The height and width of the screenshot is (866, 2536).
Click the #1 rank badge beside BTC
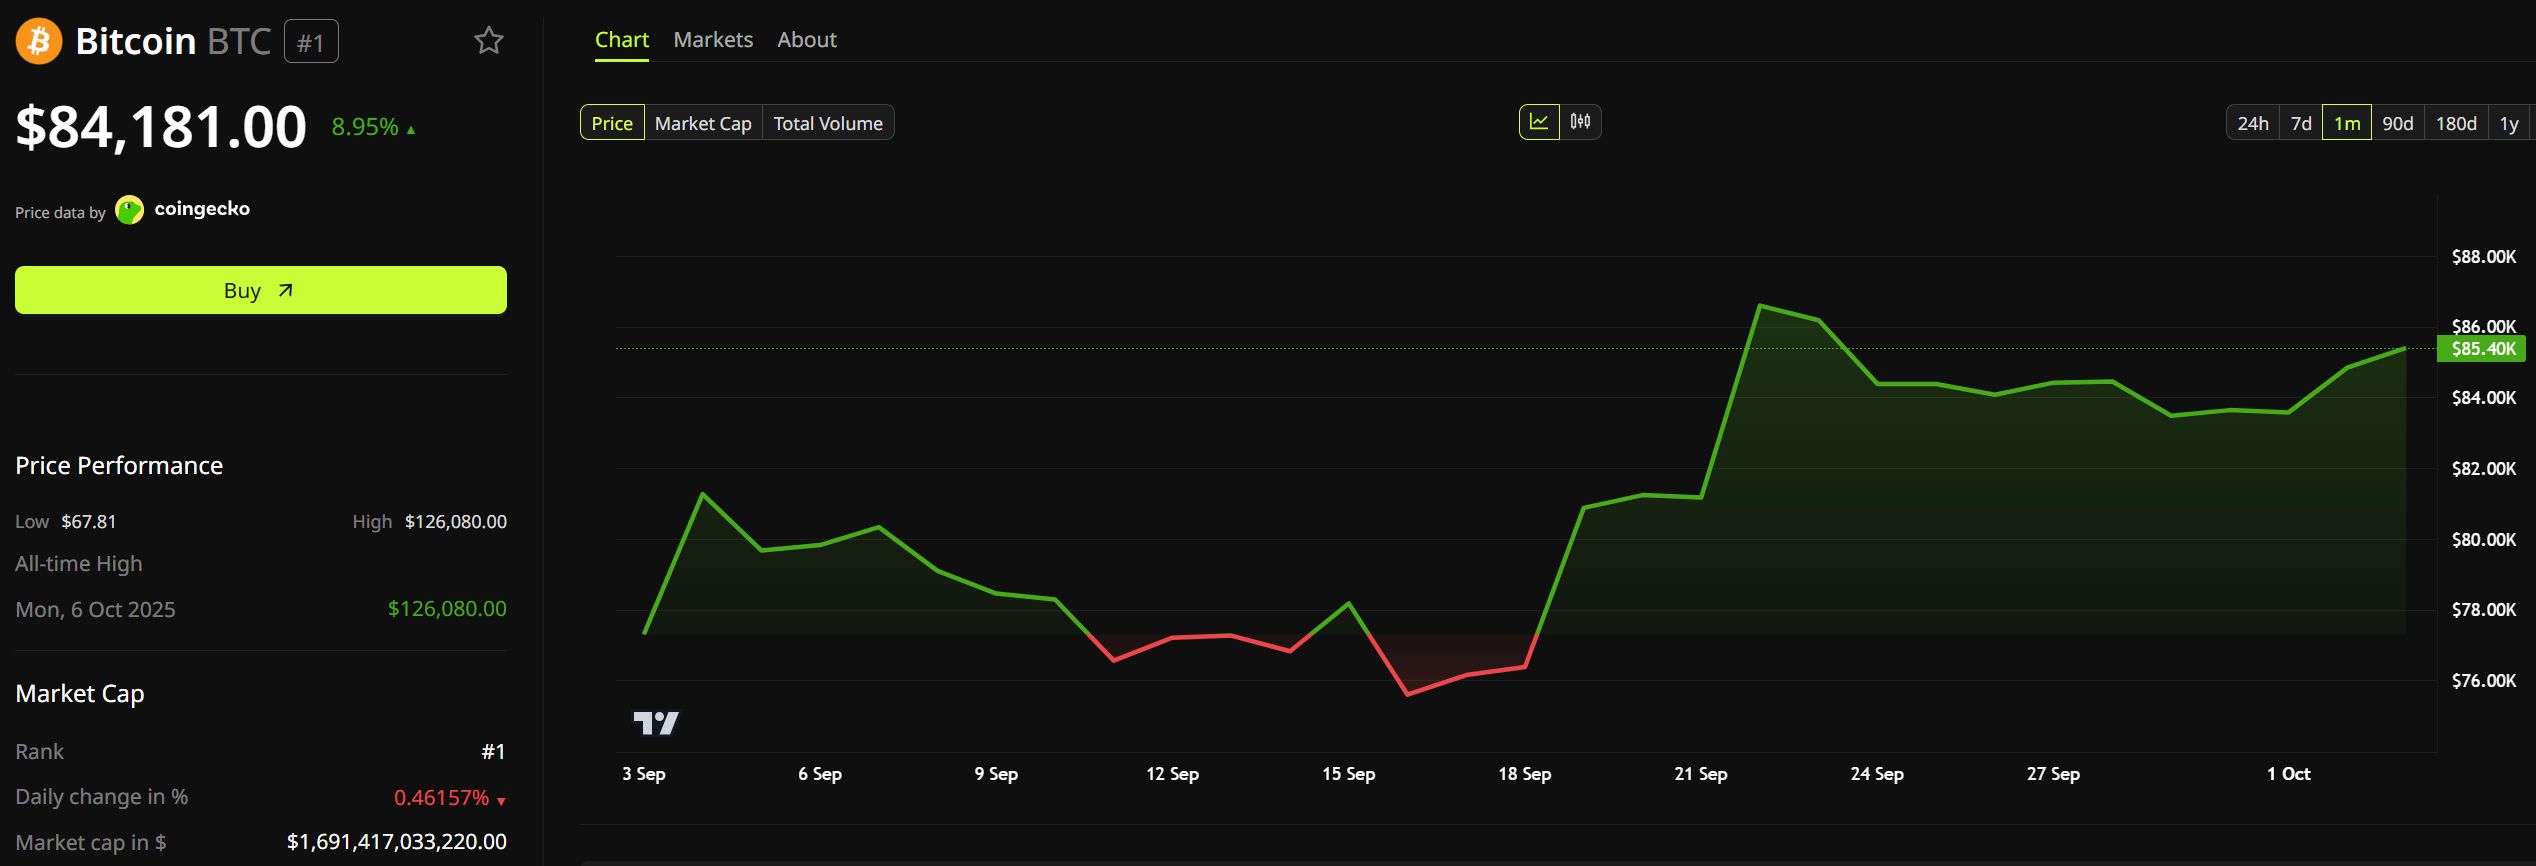coord(311,42)
